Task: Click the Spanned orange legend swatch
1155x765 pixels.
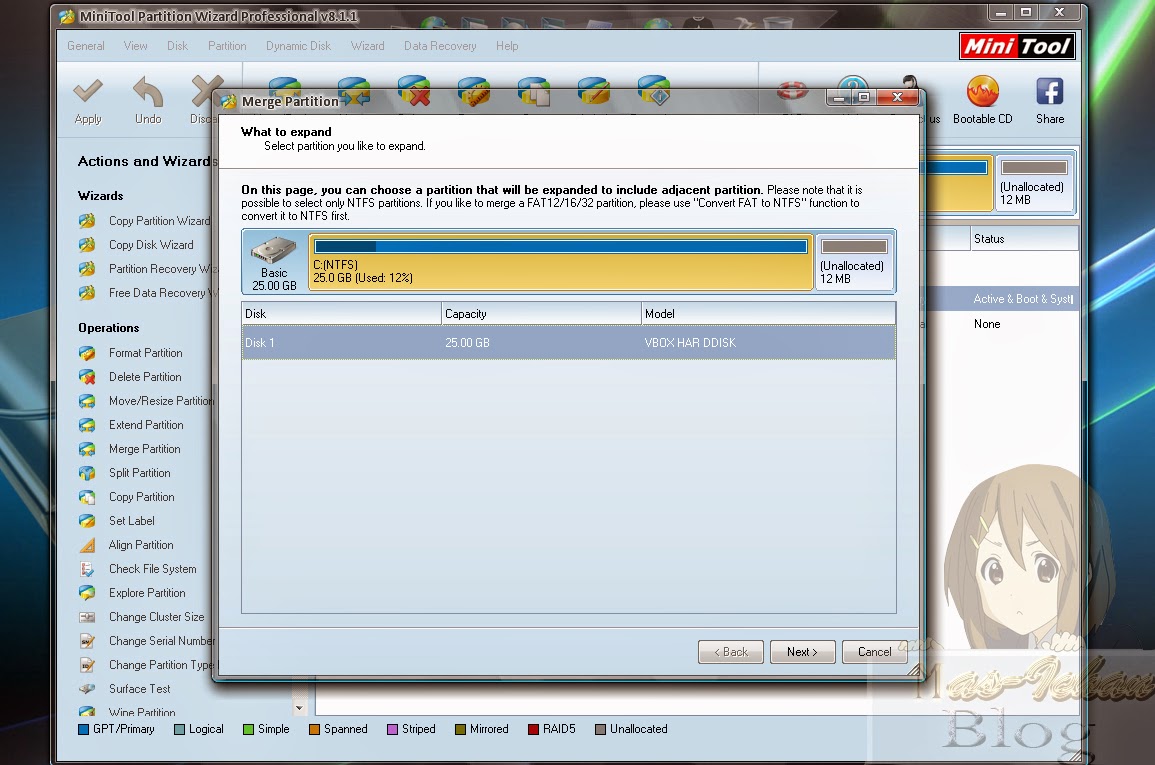Action: (x=315, y=729)
